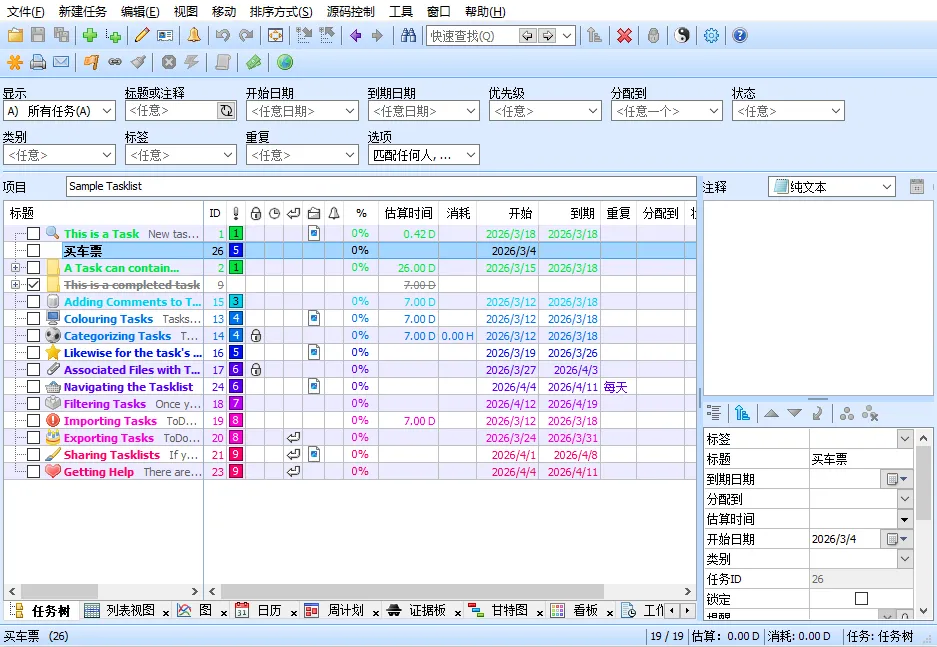Click the priority 9 colour box for 'Getting Help'
The image size is (937, 647).
pyautogui.click(x=236, y=472)
